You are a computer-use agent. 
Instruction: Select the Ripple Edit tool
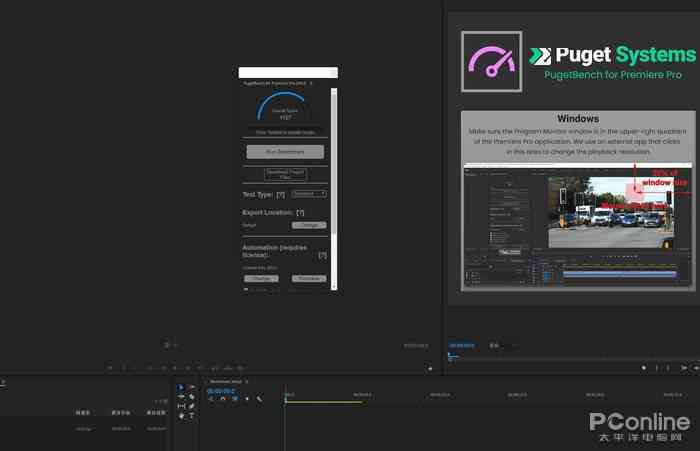181,397
